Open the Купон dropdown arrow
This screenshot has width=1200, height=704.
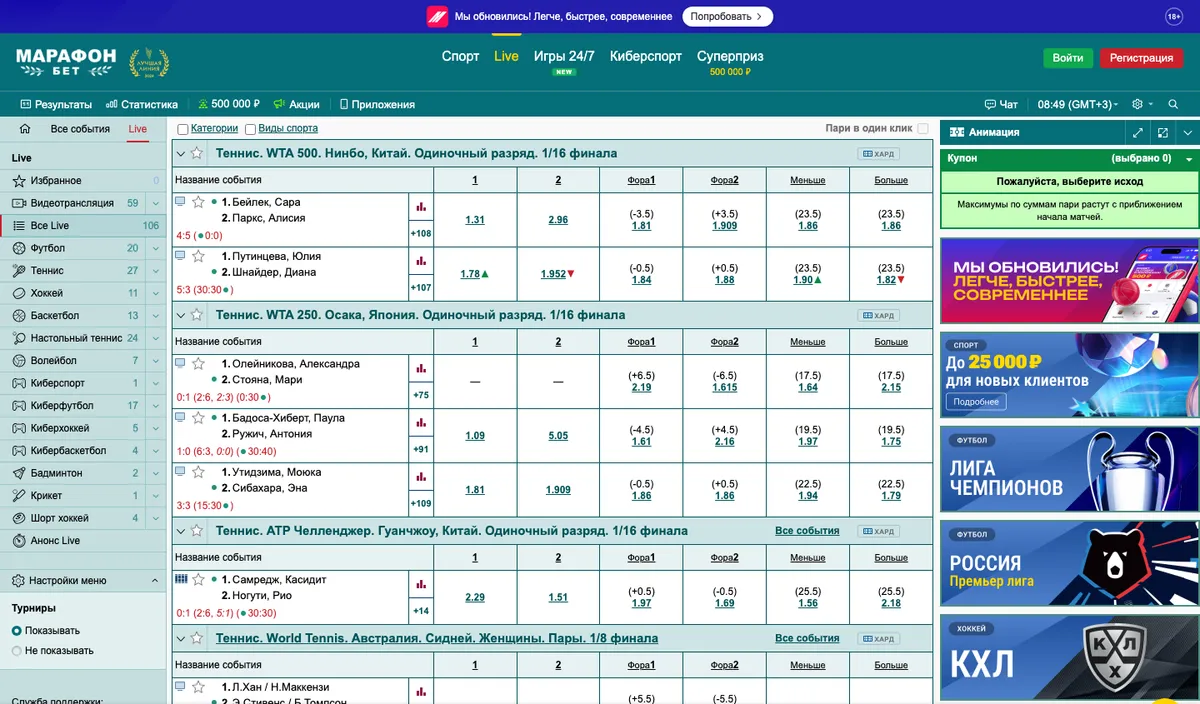click(1189, 159)
